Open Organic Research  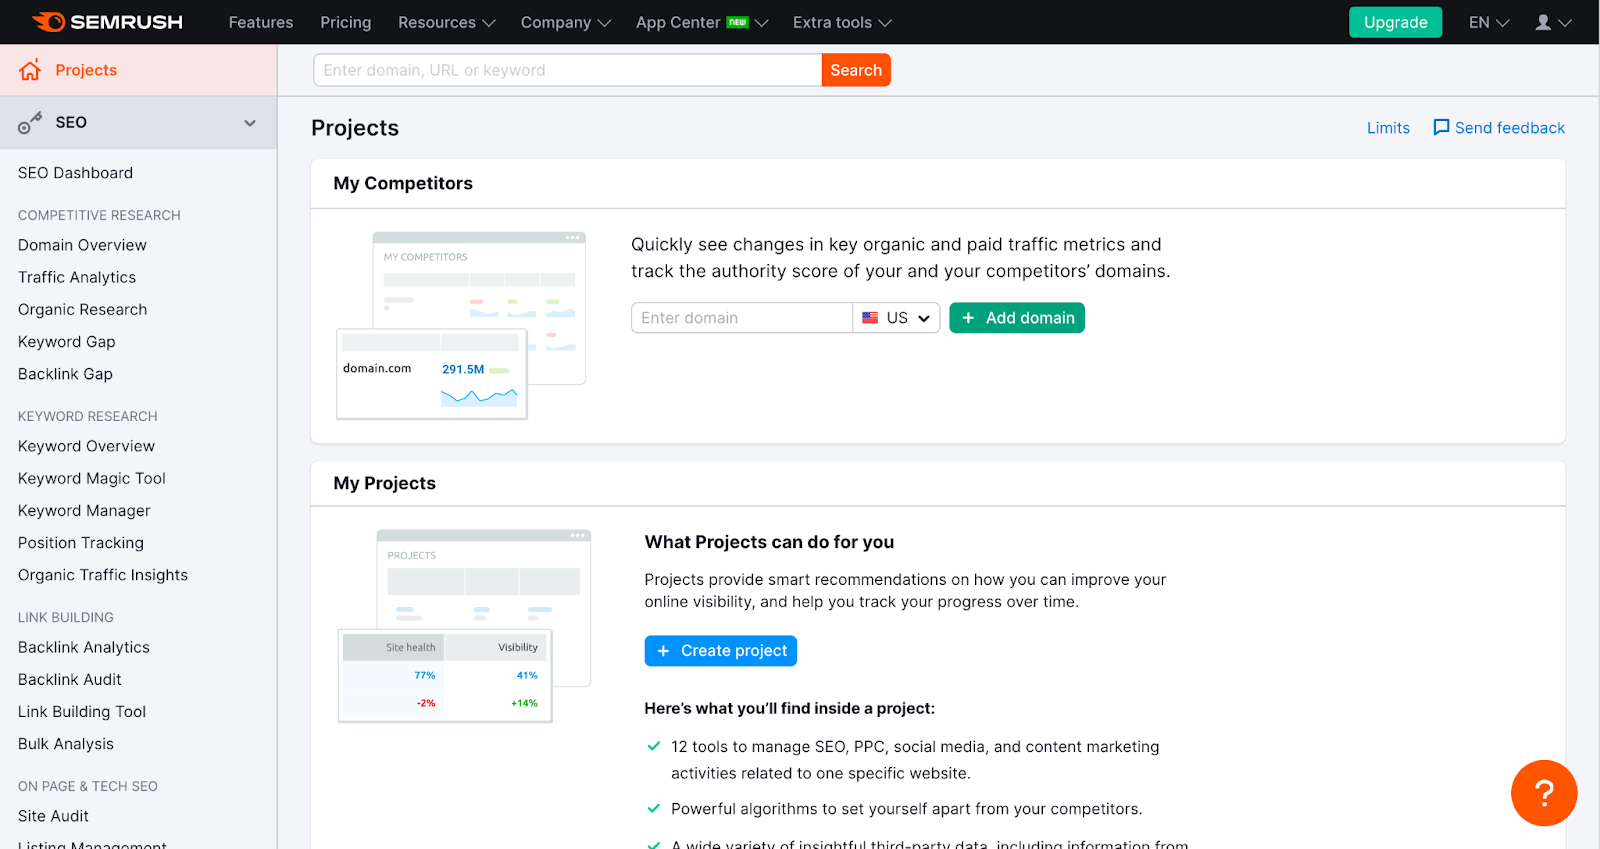pos(82,310)
